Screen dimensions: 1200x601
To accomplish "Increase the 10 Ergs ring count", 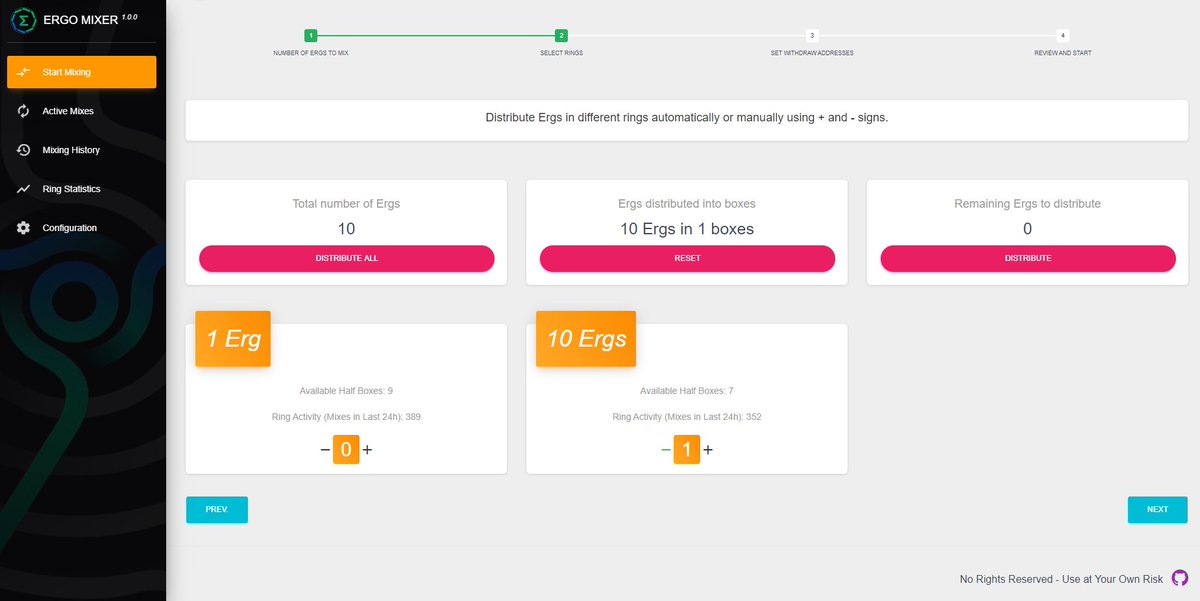I will [708, 450].
